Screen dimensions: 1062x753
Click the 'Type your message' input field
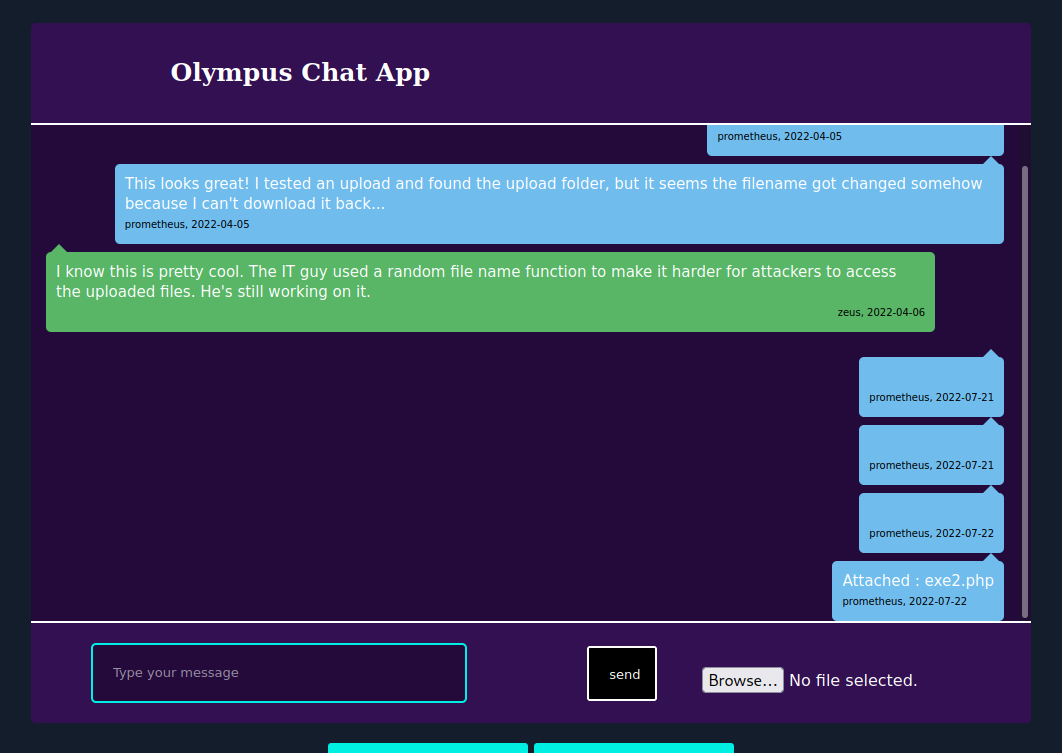pyautogui.click(x=278, y=672)
